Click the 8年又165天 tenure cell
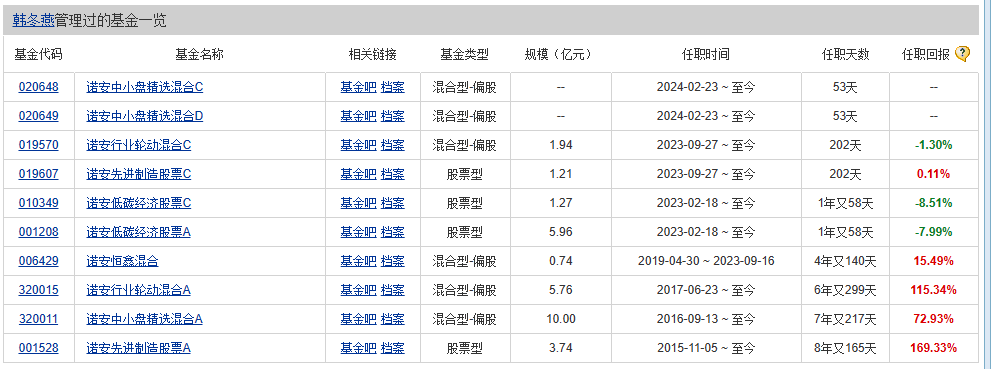 tap(845, 348)
